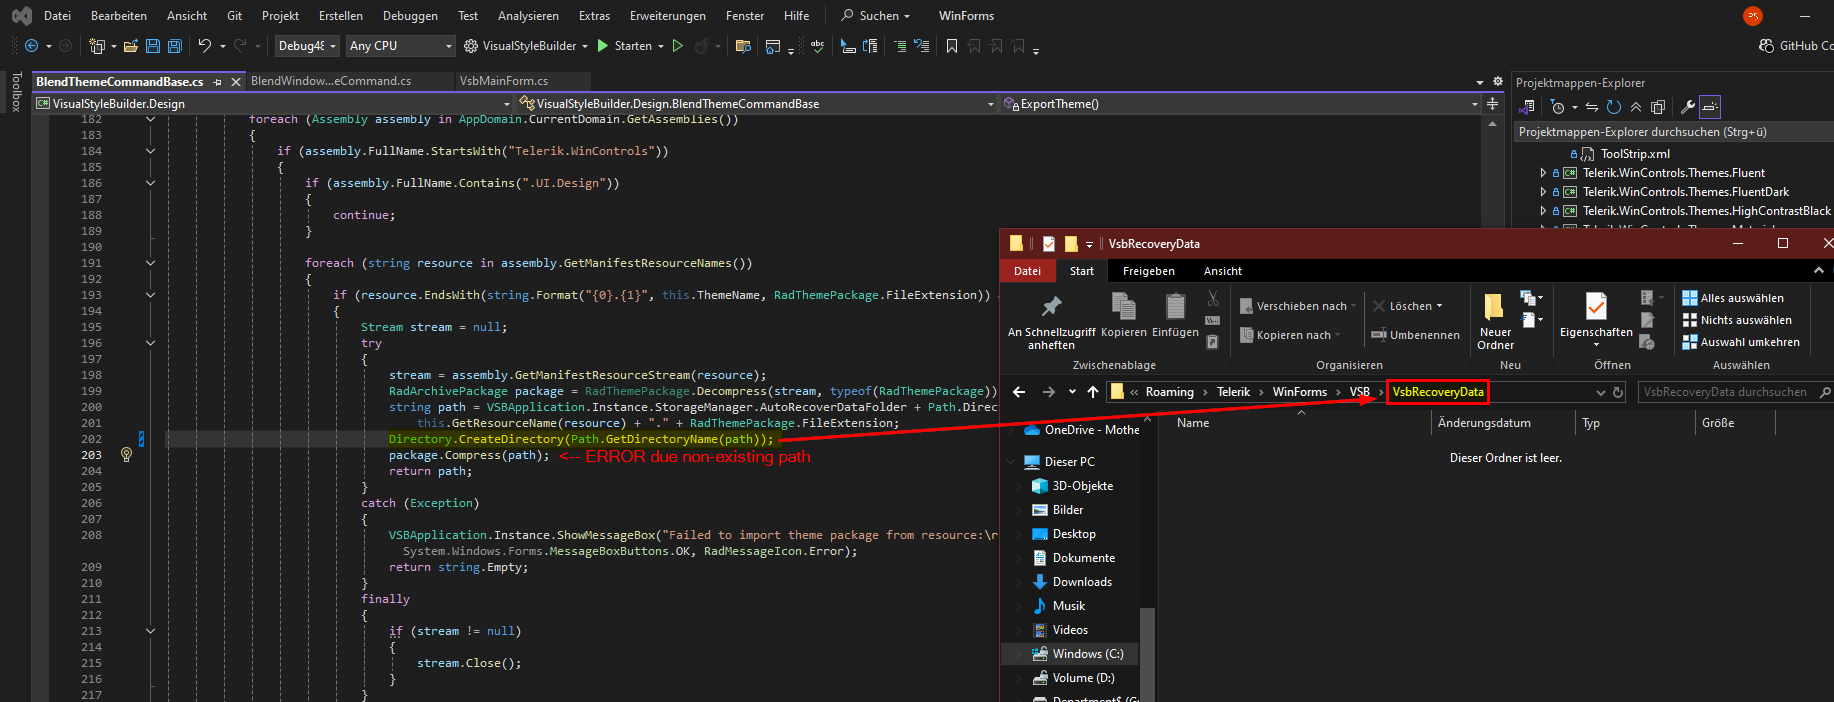Click the Undo arrow in Visual Studio toolbar
The image size is (1834, 702).
coord(205,46)
